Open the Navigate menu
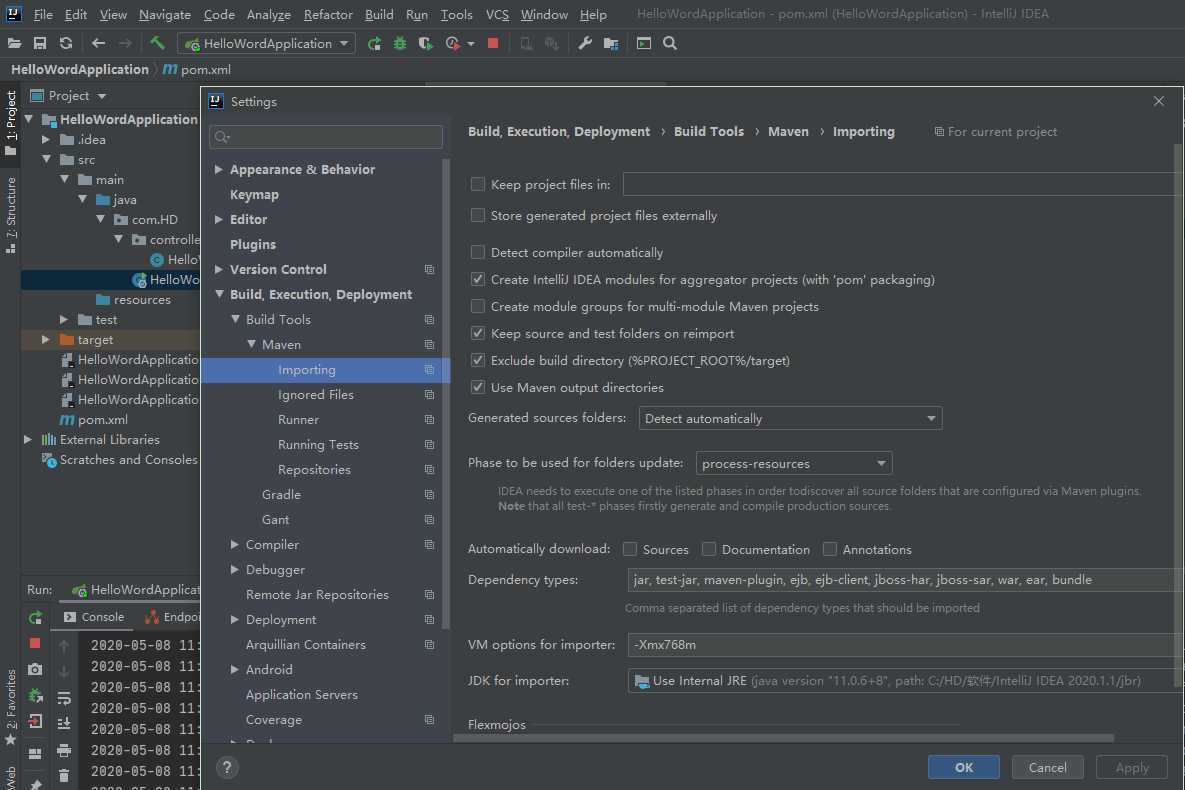The height and width of the screenshot is (790, 1185). pyautogui.click(x=165, y=14)
